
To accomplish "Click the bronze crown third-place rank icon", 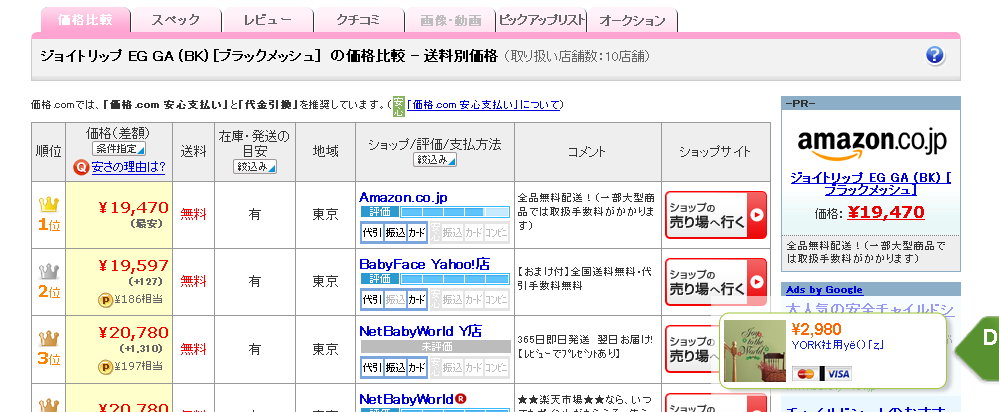I will pos(48,338).
